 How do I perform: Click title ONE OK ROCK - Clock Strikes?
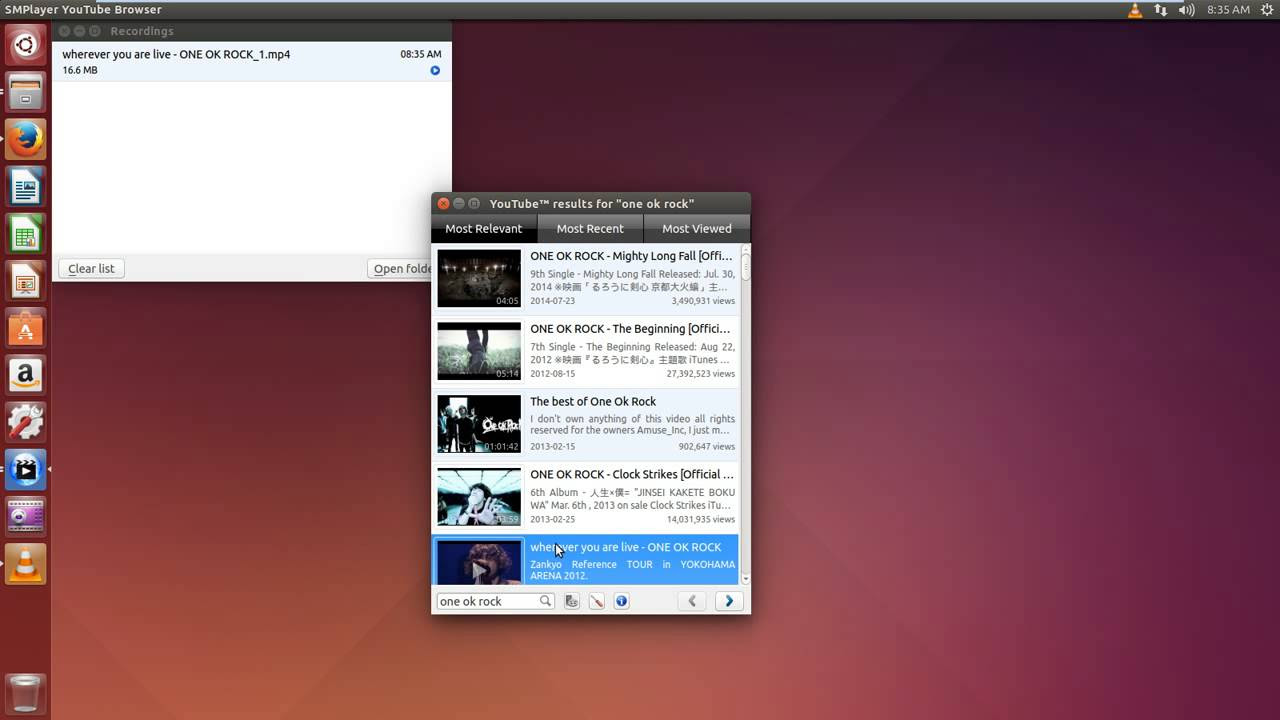[x=632, y=475]
